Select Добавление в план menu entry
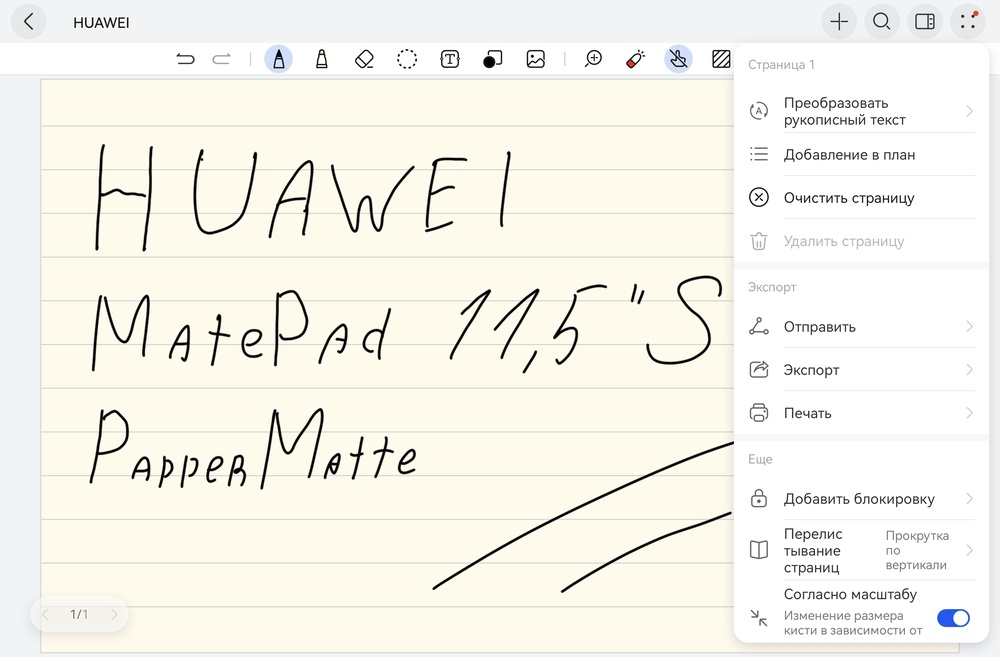Viewport: 1000px width, 657px height. [848, 155]
